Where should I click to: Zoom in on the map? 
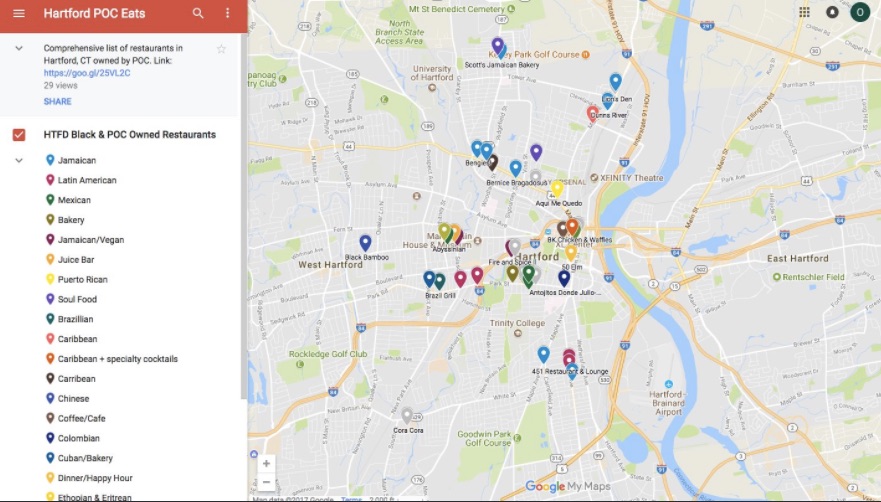266,464
